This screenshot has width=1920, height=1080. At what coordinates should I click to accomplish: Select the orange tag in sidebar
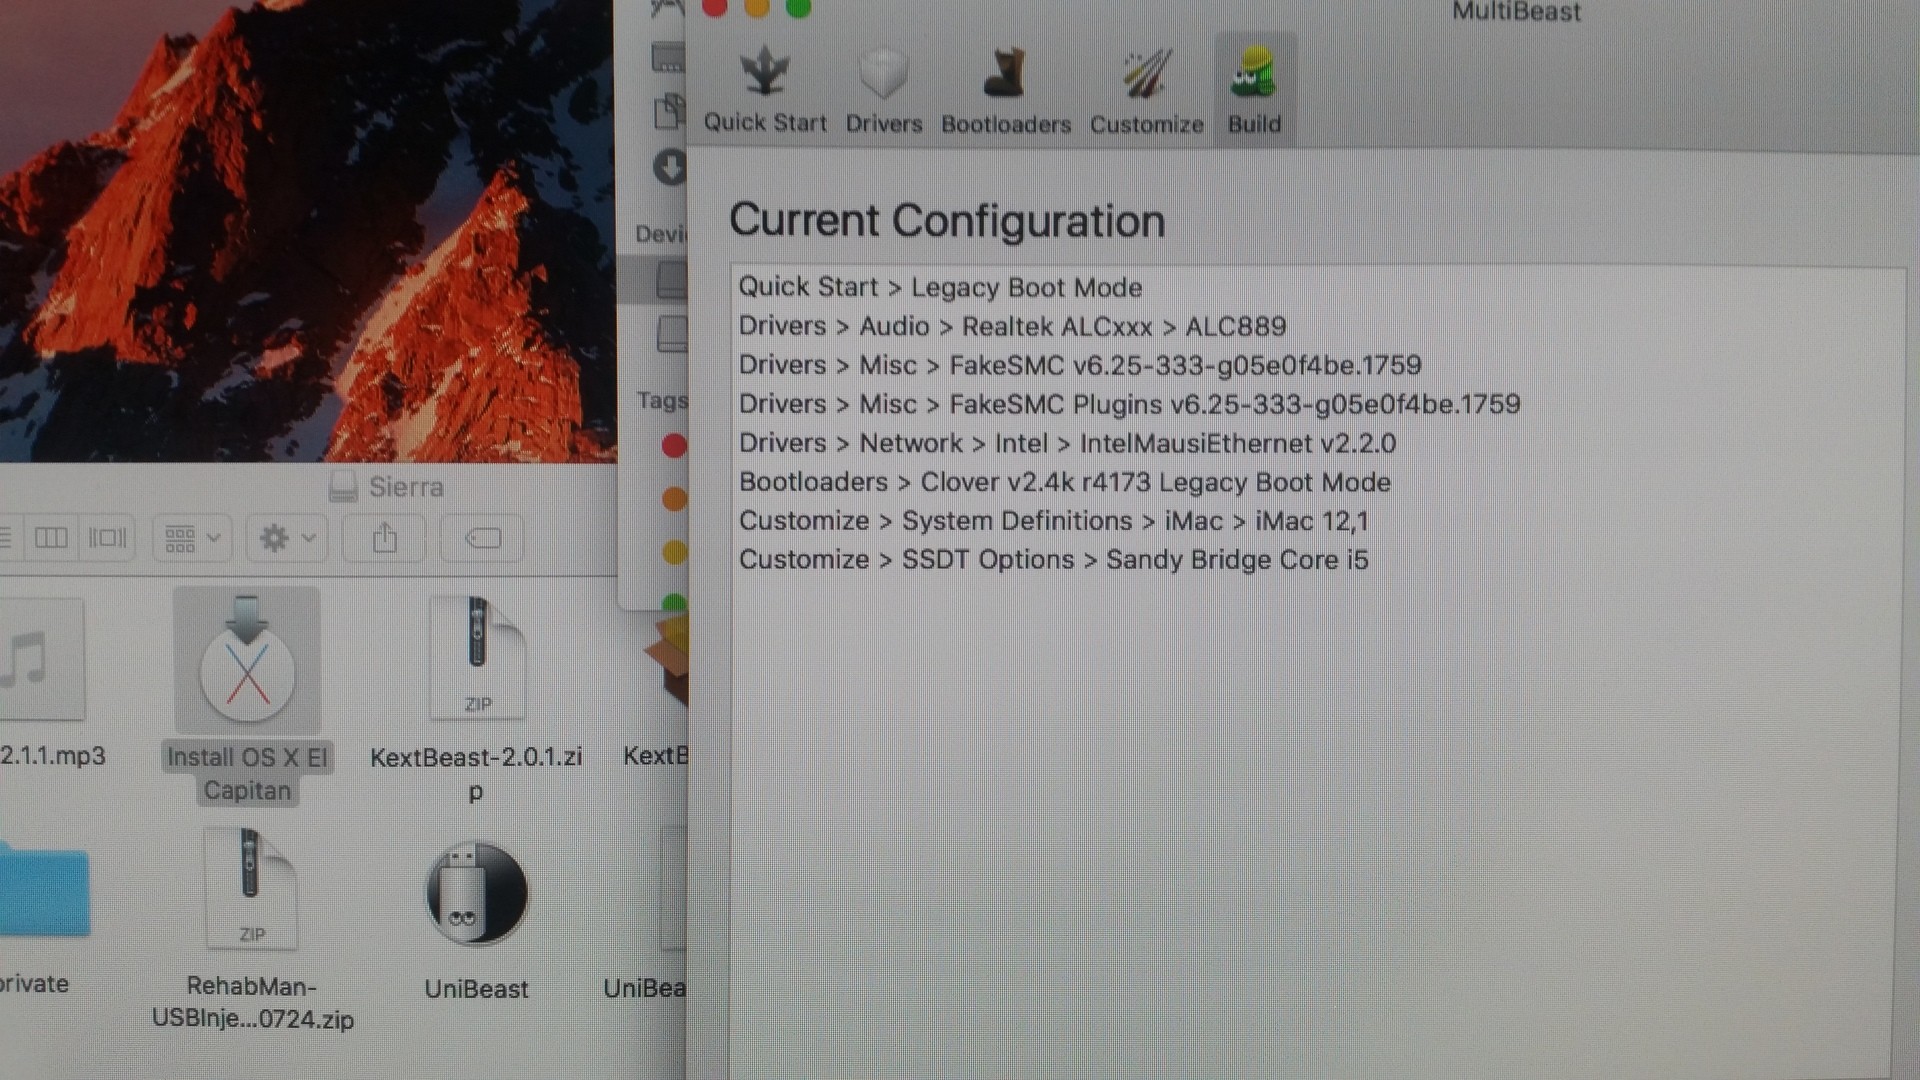tap(674, 498)
